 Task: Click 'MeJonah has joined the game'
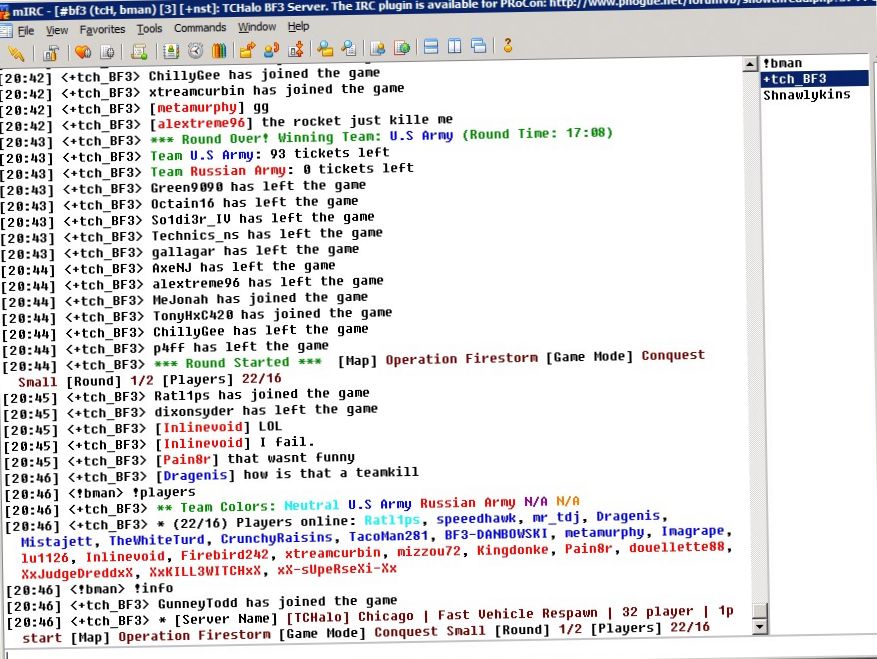coord(260,298)
